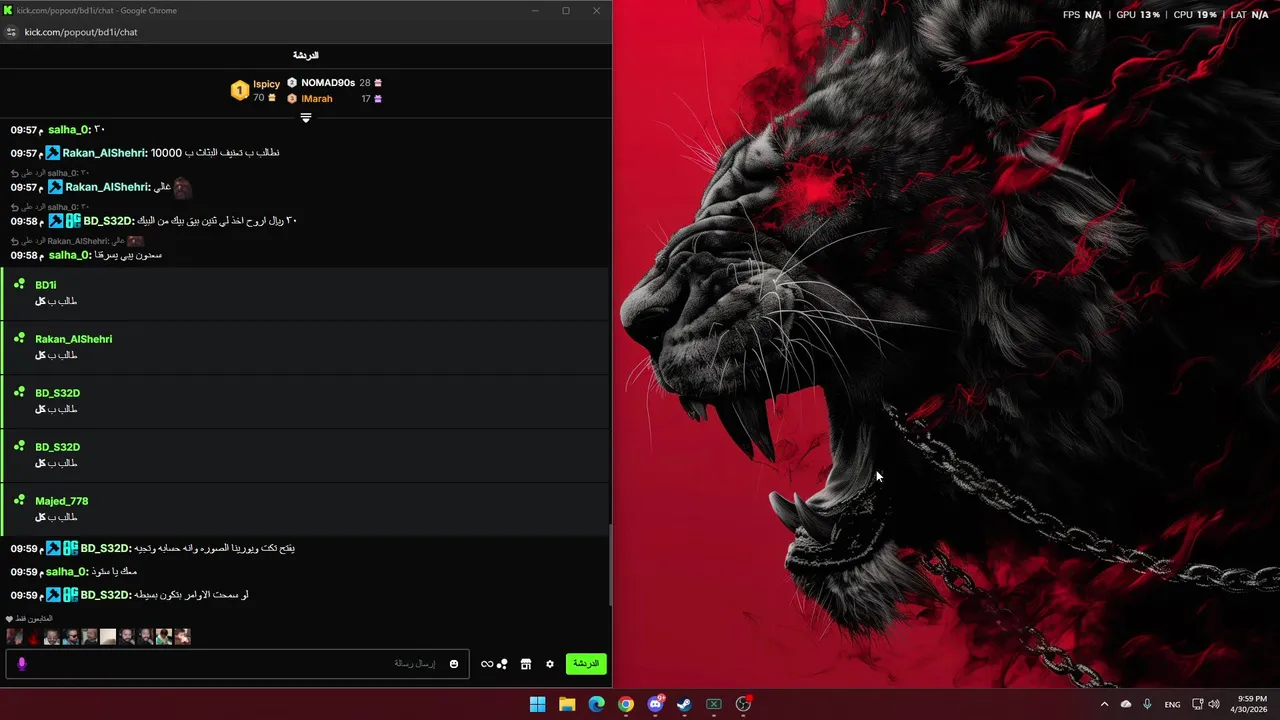
Task: Click the GPU 13% overlay readout
Action: click(x=1138, y=15)
